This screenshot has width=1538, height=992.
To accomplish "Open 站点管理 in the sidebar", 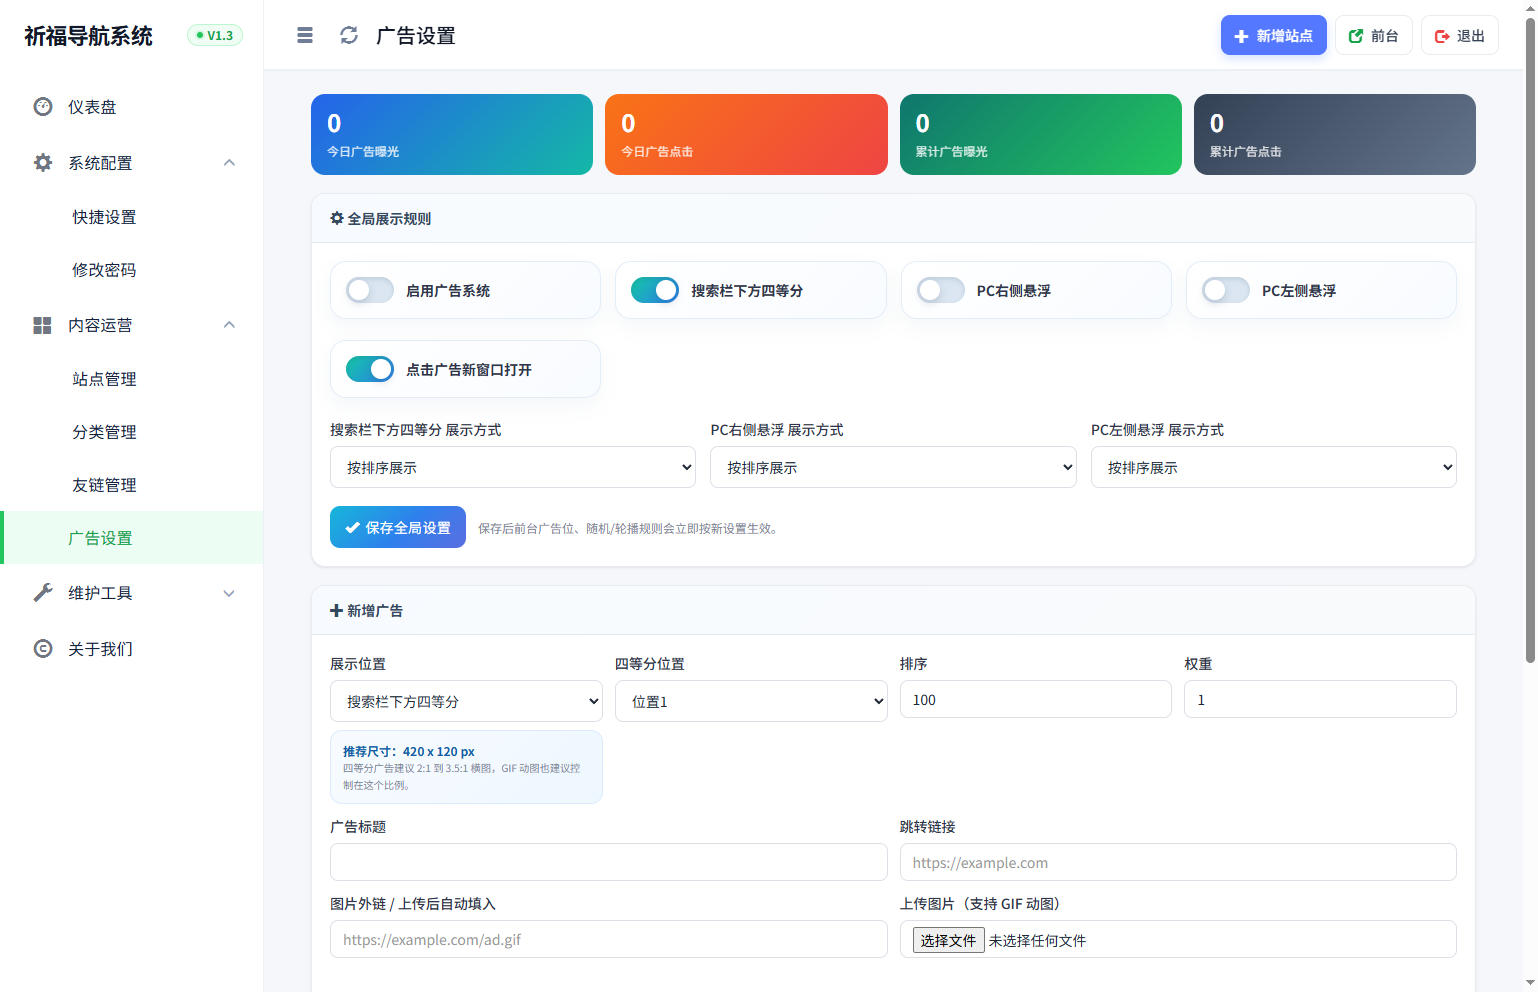I will tap(132, 379).
